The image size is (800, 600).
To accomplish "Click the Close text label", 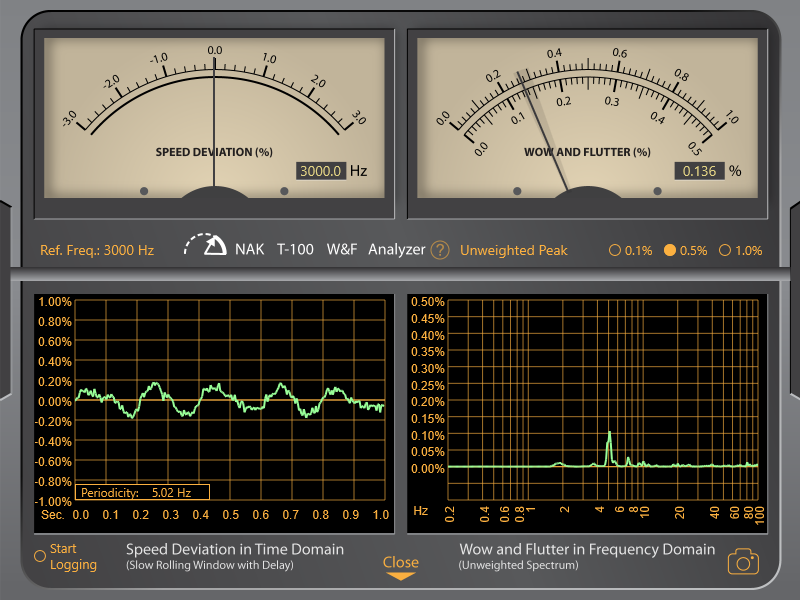I will 400,561.
